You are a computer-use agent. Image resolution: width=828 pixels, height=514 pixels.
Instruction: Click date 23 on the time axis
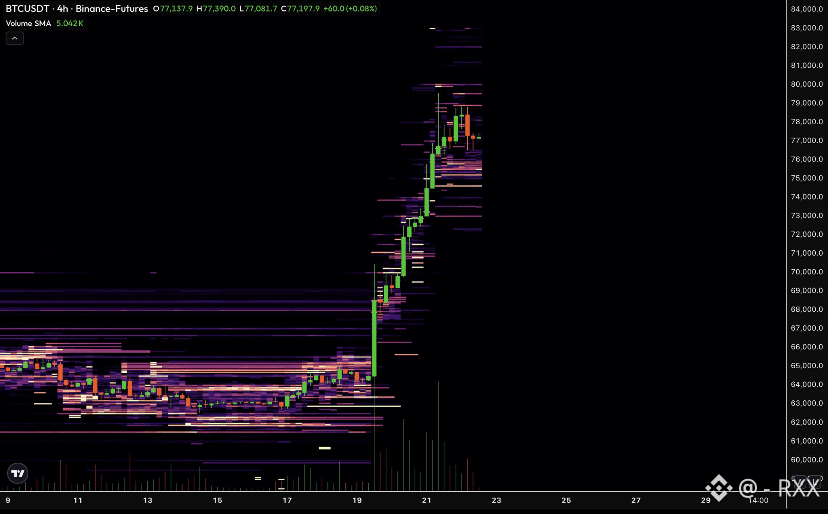[x=496, y=500]
